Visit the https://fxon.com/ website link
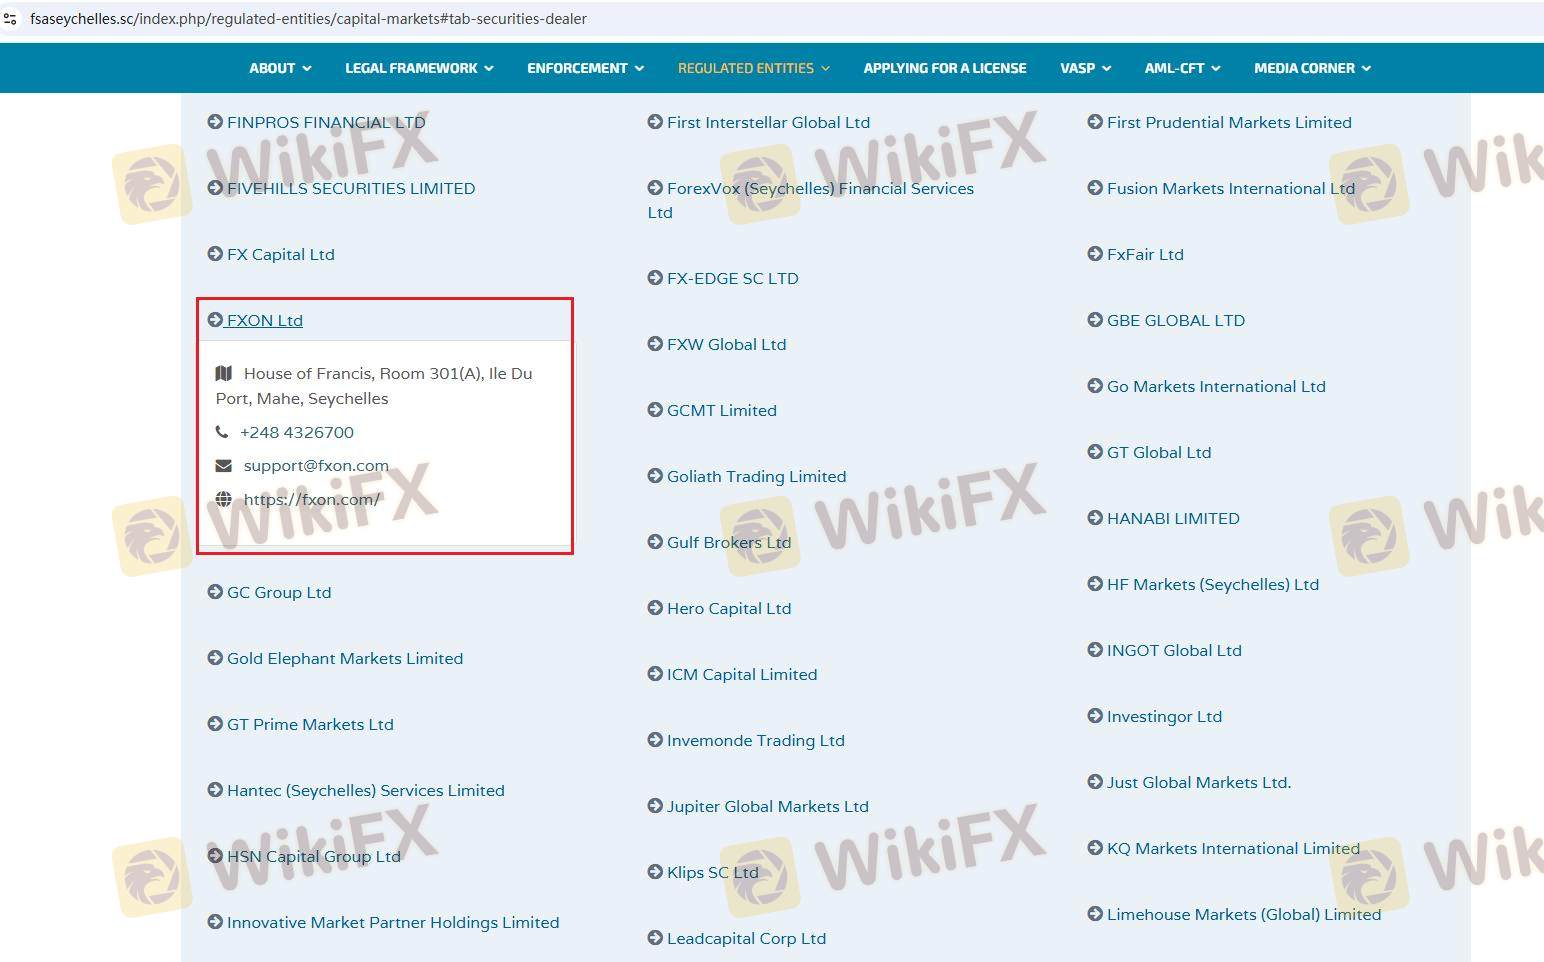Screen dimensions: 1544x962 point(312,499)
